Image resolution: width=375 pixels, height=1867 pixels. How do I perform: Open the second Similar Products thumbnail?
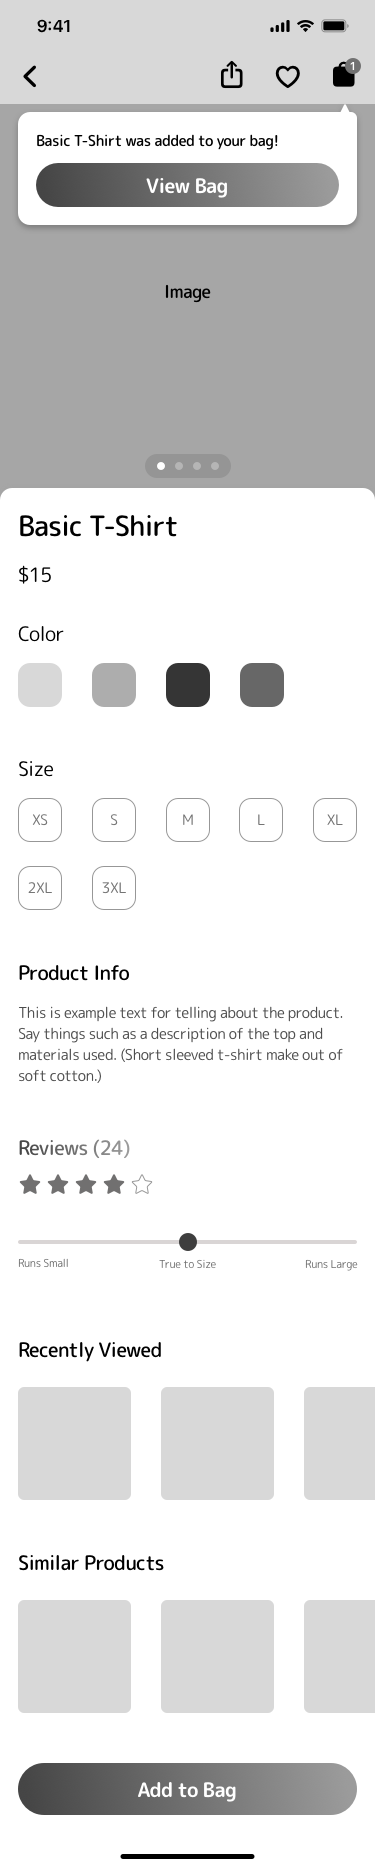(x=217, y=1656)
